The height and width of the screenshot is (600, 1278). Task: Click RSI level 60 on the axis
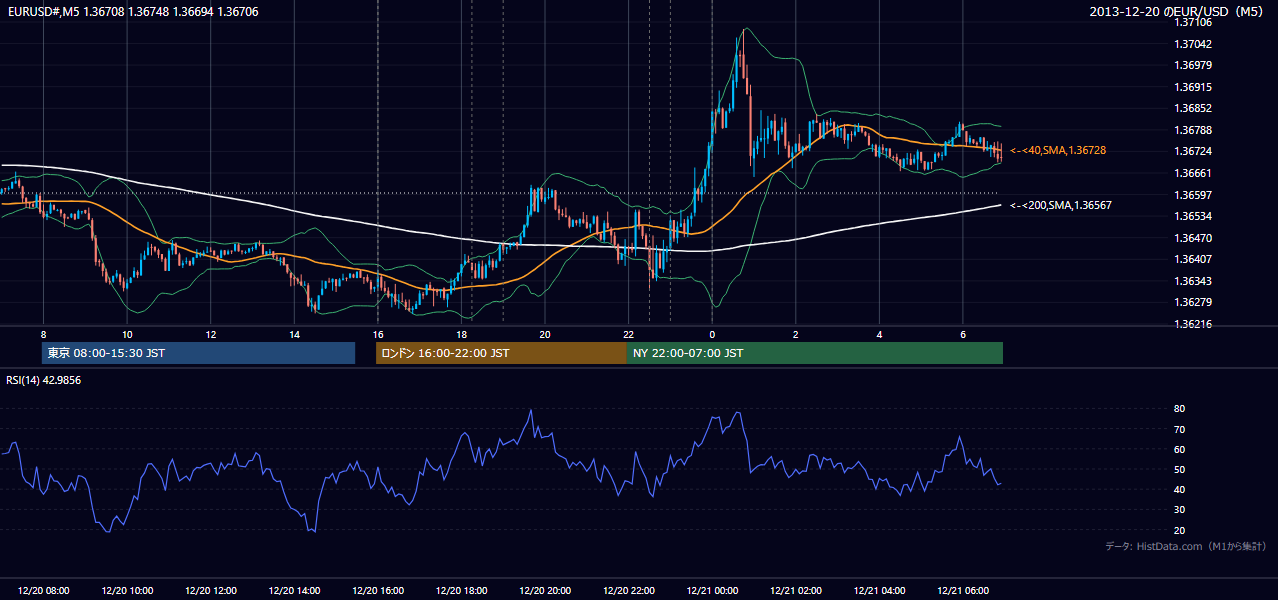(x=1180, y=449)
